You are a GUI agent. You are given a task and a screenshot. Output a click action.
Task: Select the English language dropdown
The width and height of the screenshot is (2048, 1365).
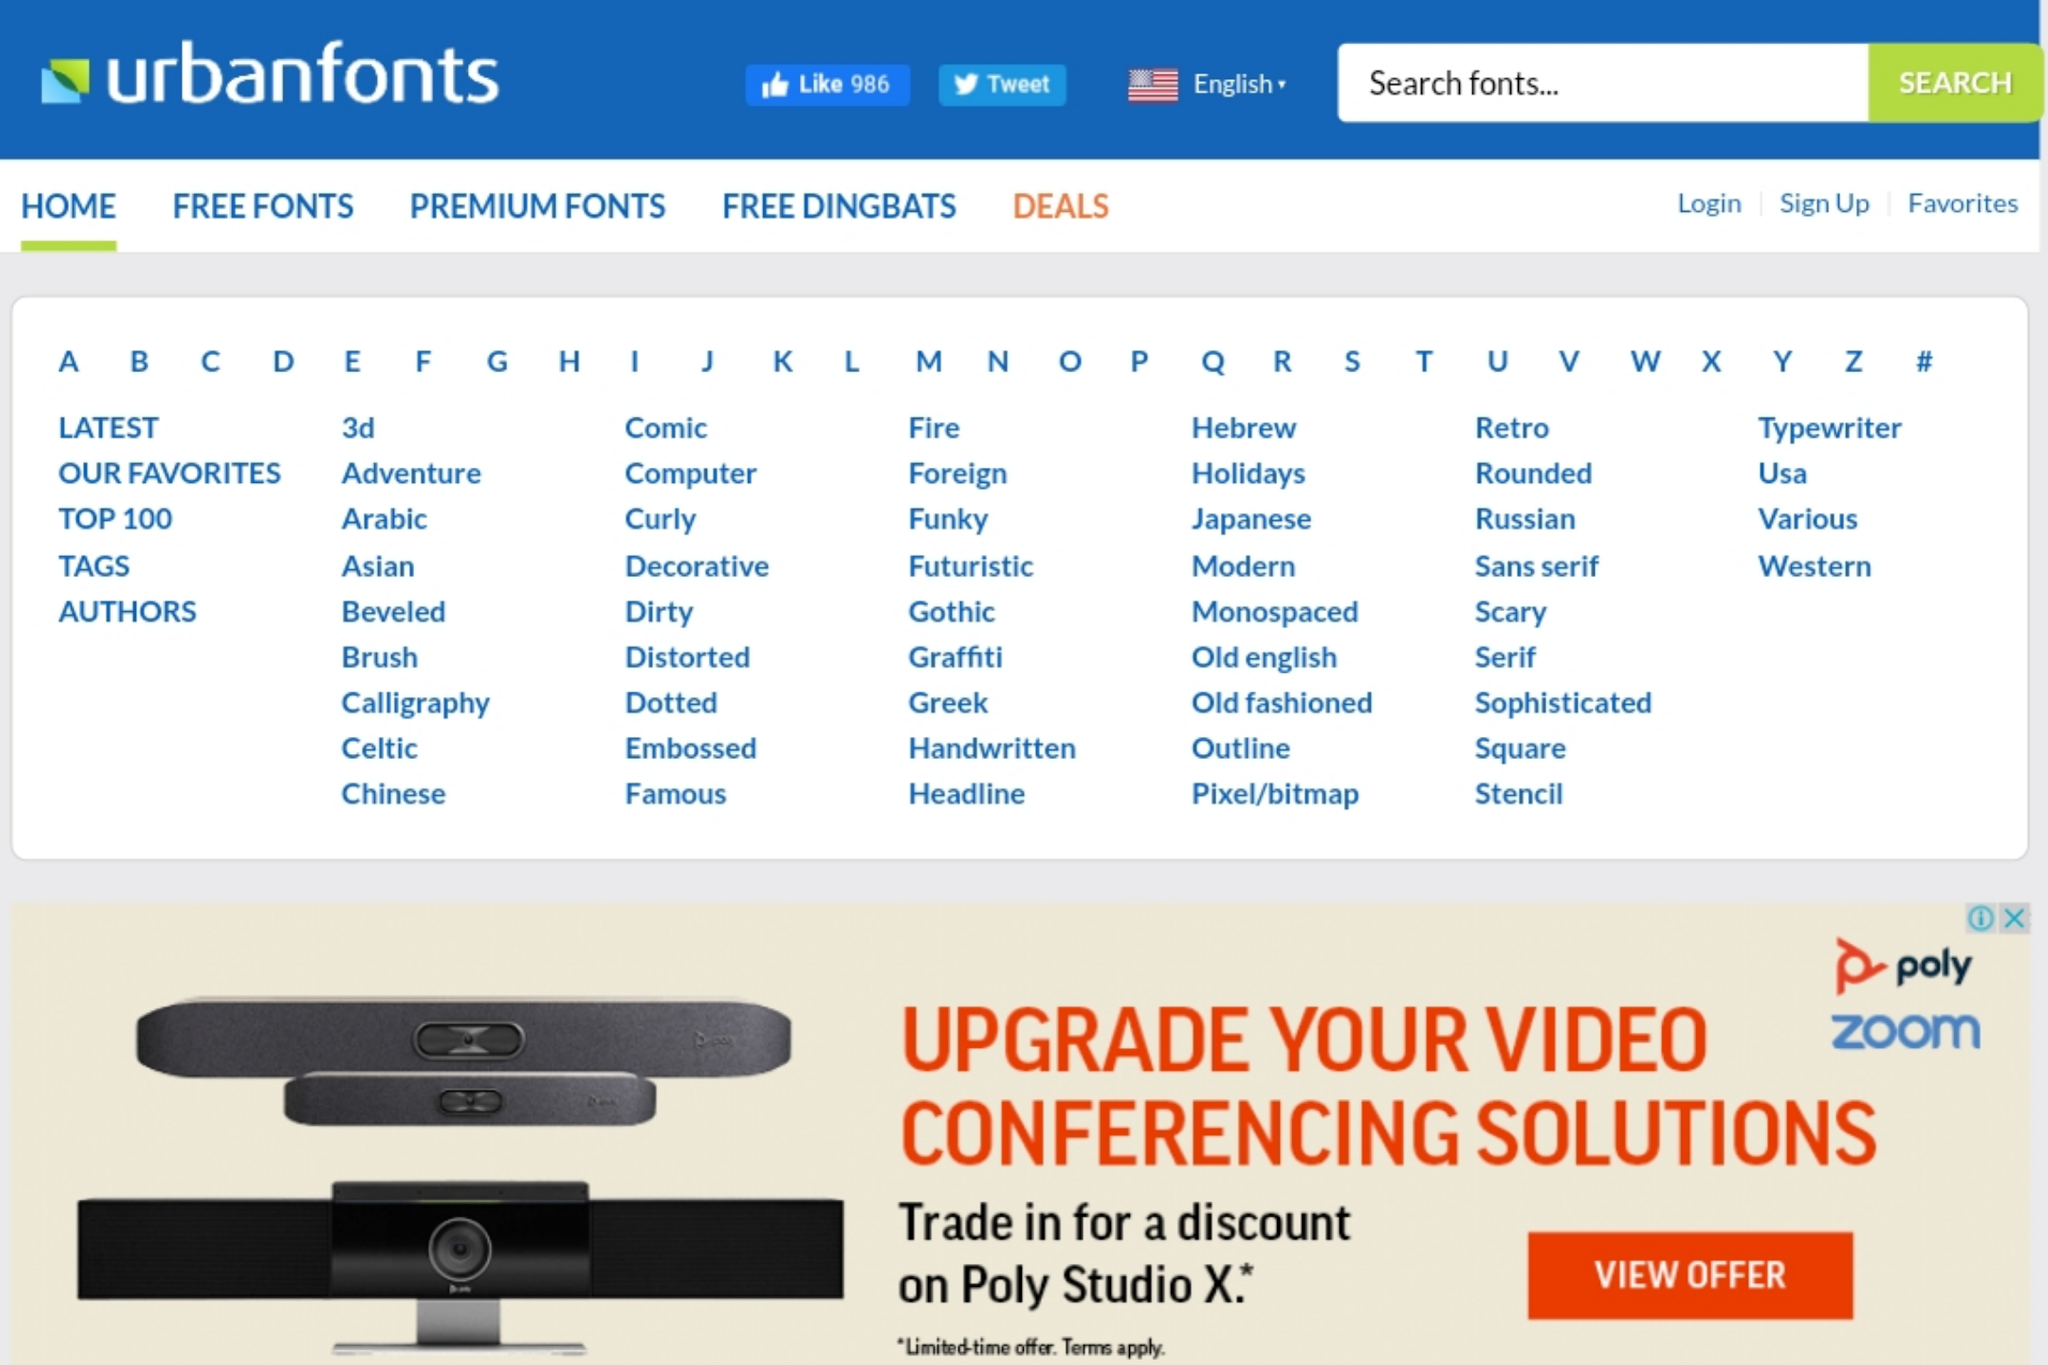click(1211, 82)
